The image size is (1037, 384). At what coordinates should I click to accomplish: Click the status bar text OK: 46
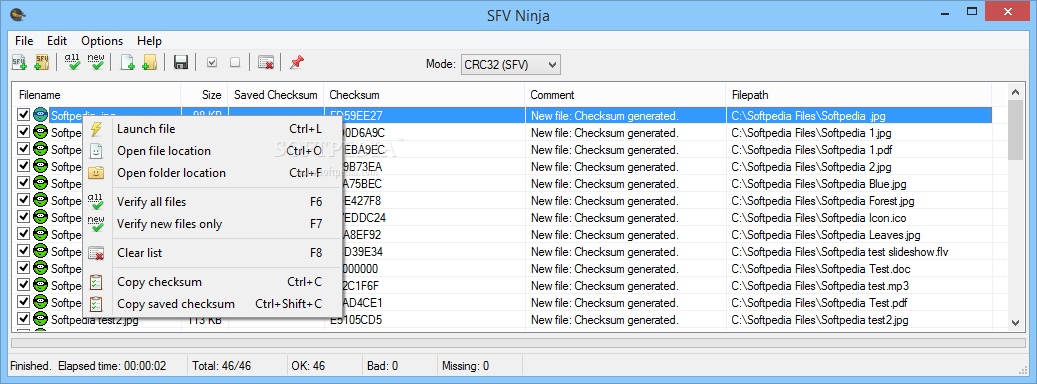tap(308, 365)
